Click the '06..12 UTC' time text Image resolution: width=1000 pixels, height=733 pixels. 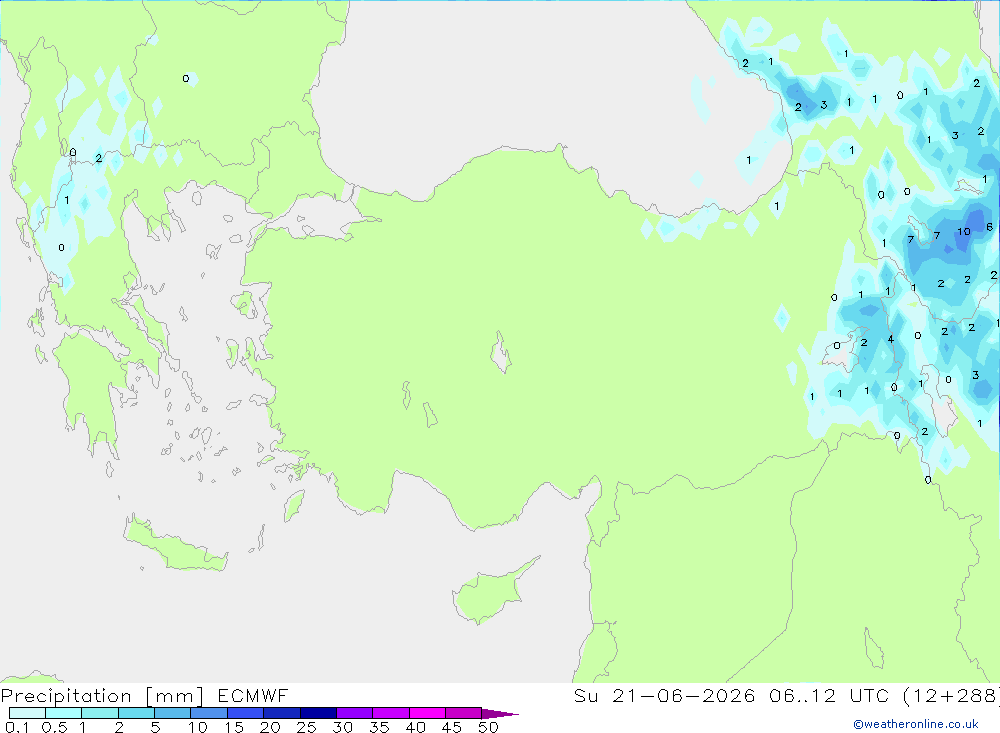click(x=829, y=696)
